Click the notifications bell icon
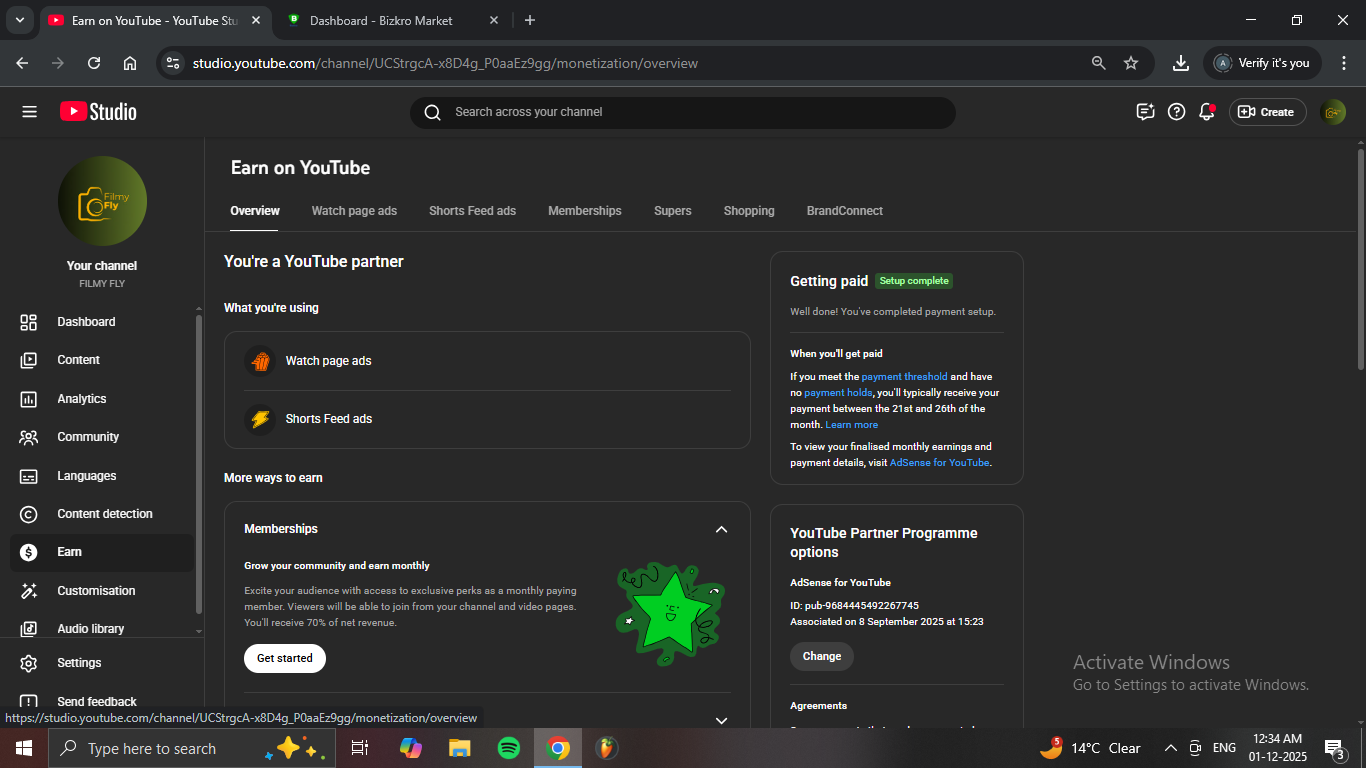Image resolution: width=1366 pixels, height=768 pixels. [x=1207, y=112]
